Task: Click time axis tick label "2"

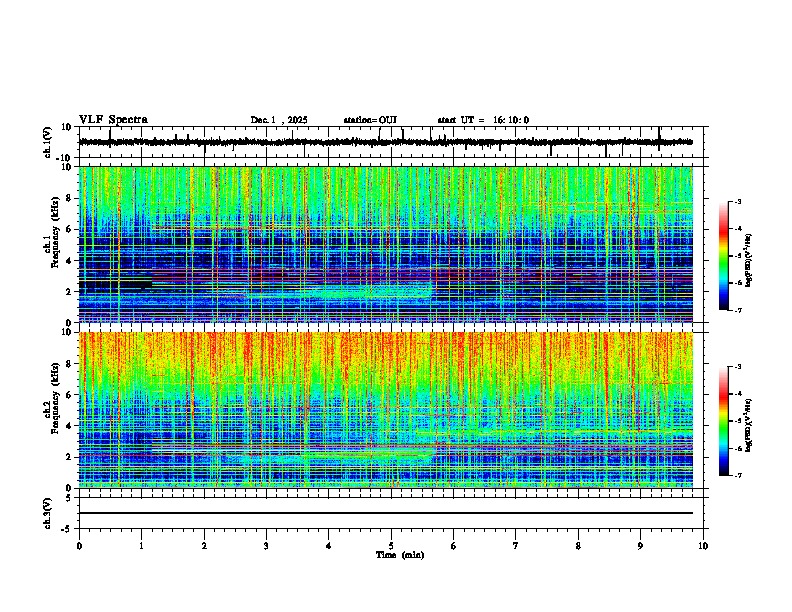Action: coord(204,546)
